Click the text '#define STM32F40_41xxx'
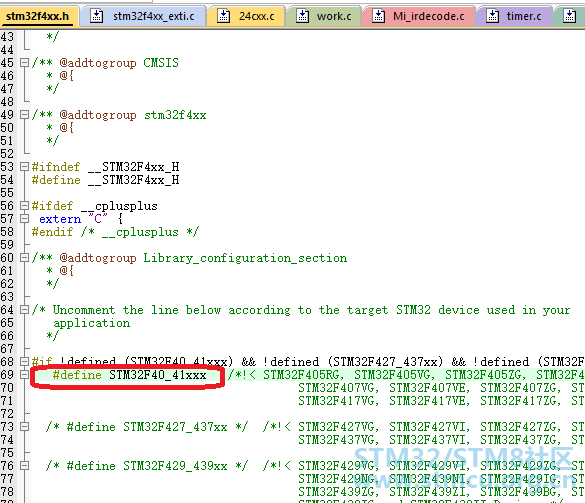585x503 pixels. [x=129, y=375]
